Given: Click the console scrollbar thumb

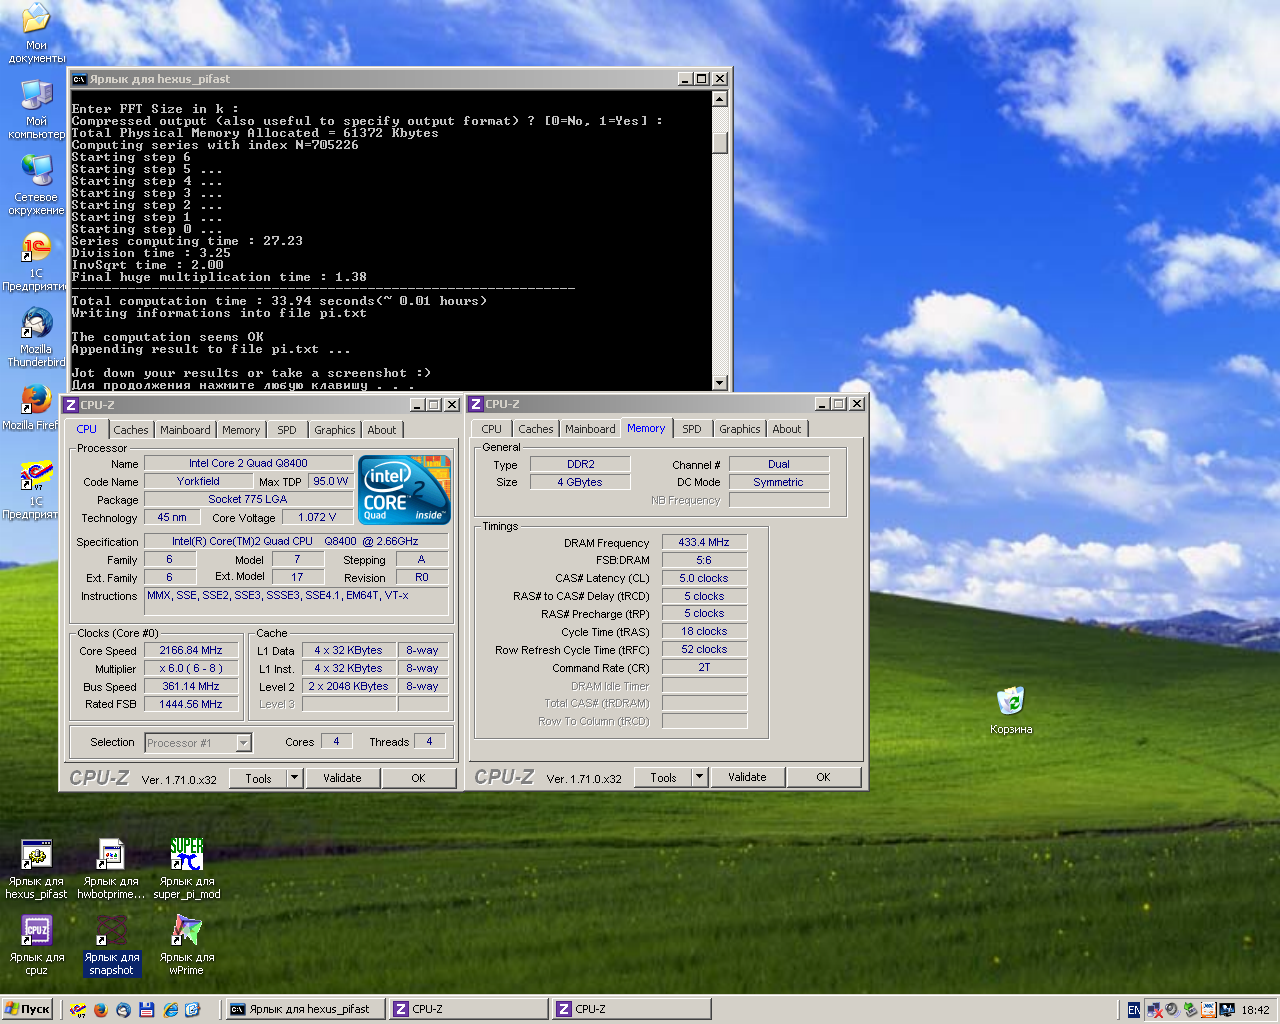Looking at the screenshot, I should coord(720,142).
